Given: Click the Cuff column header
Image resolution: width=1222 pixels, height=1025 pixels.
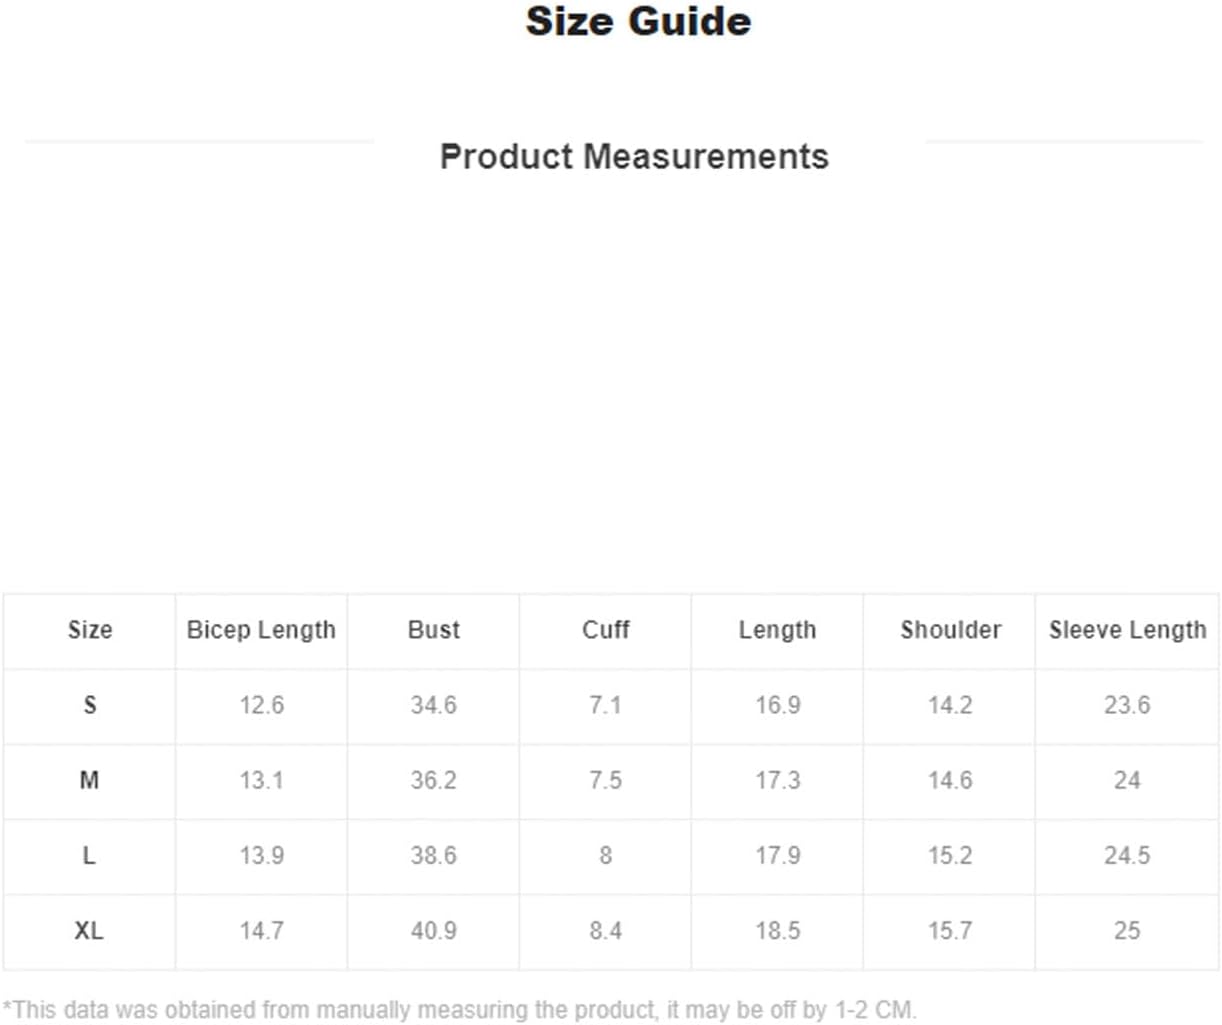Looking at the screenshot, I should click(x=605, y=630).
